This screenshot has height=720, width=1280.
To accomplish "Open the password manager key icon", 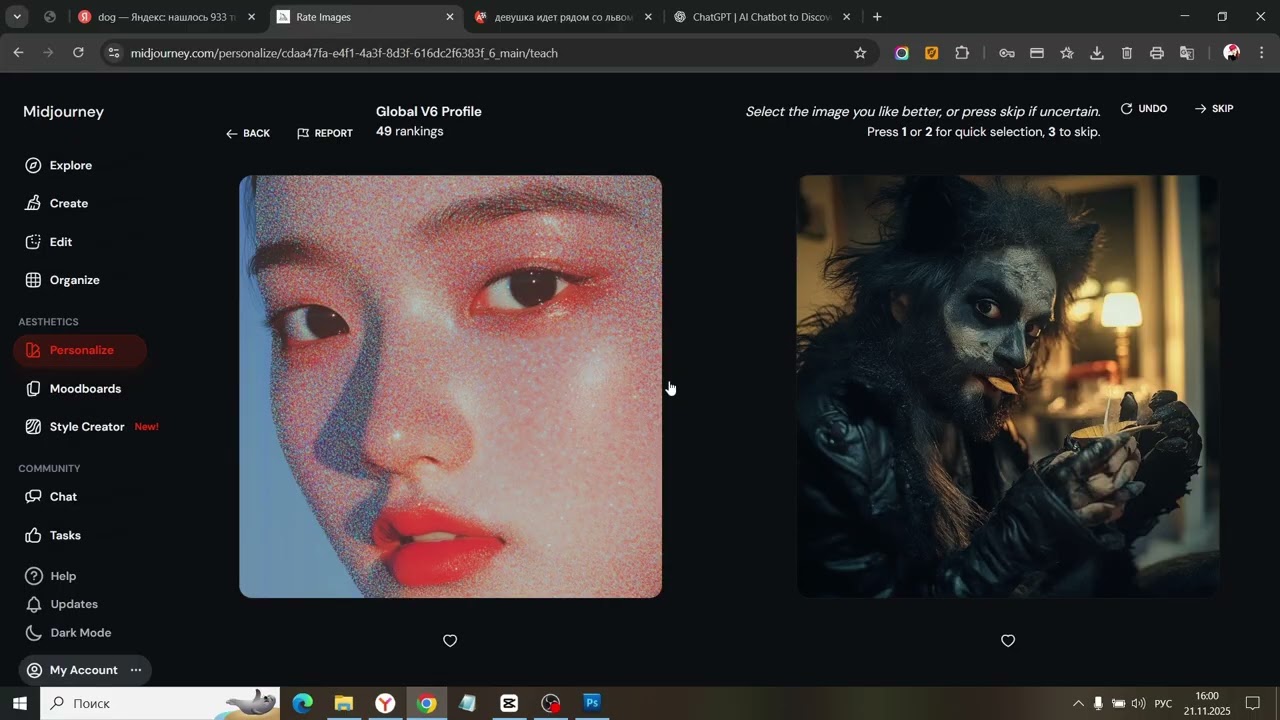I will [1007, 53].
